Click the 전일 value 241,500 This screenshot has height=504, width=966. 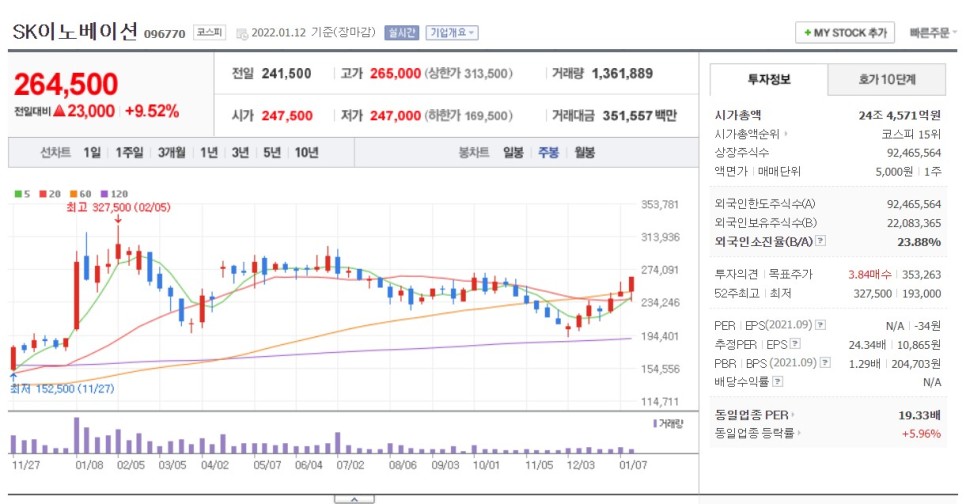coord(286,73)
